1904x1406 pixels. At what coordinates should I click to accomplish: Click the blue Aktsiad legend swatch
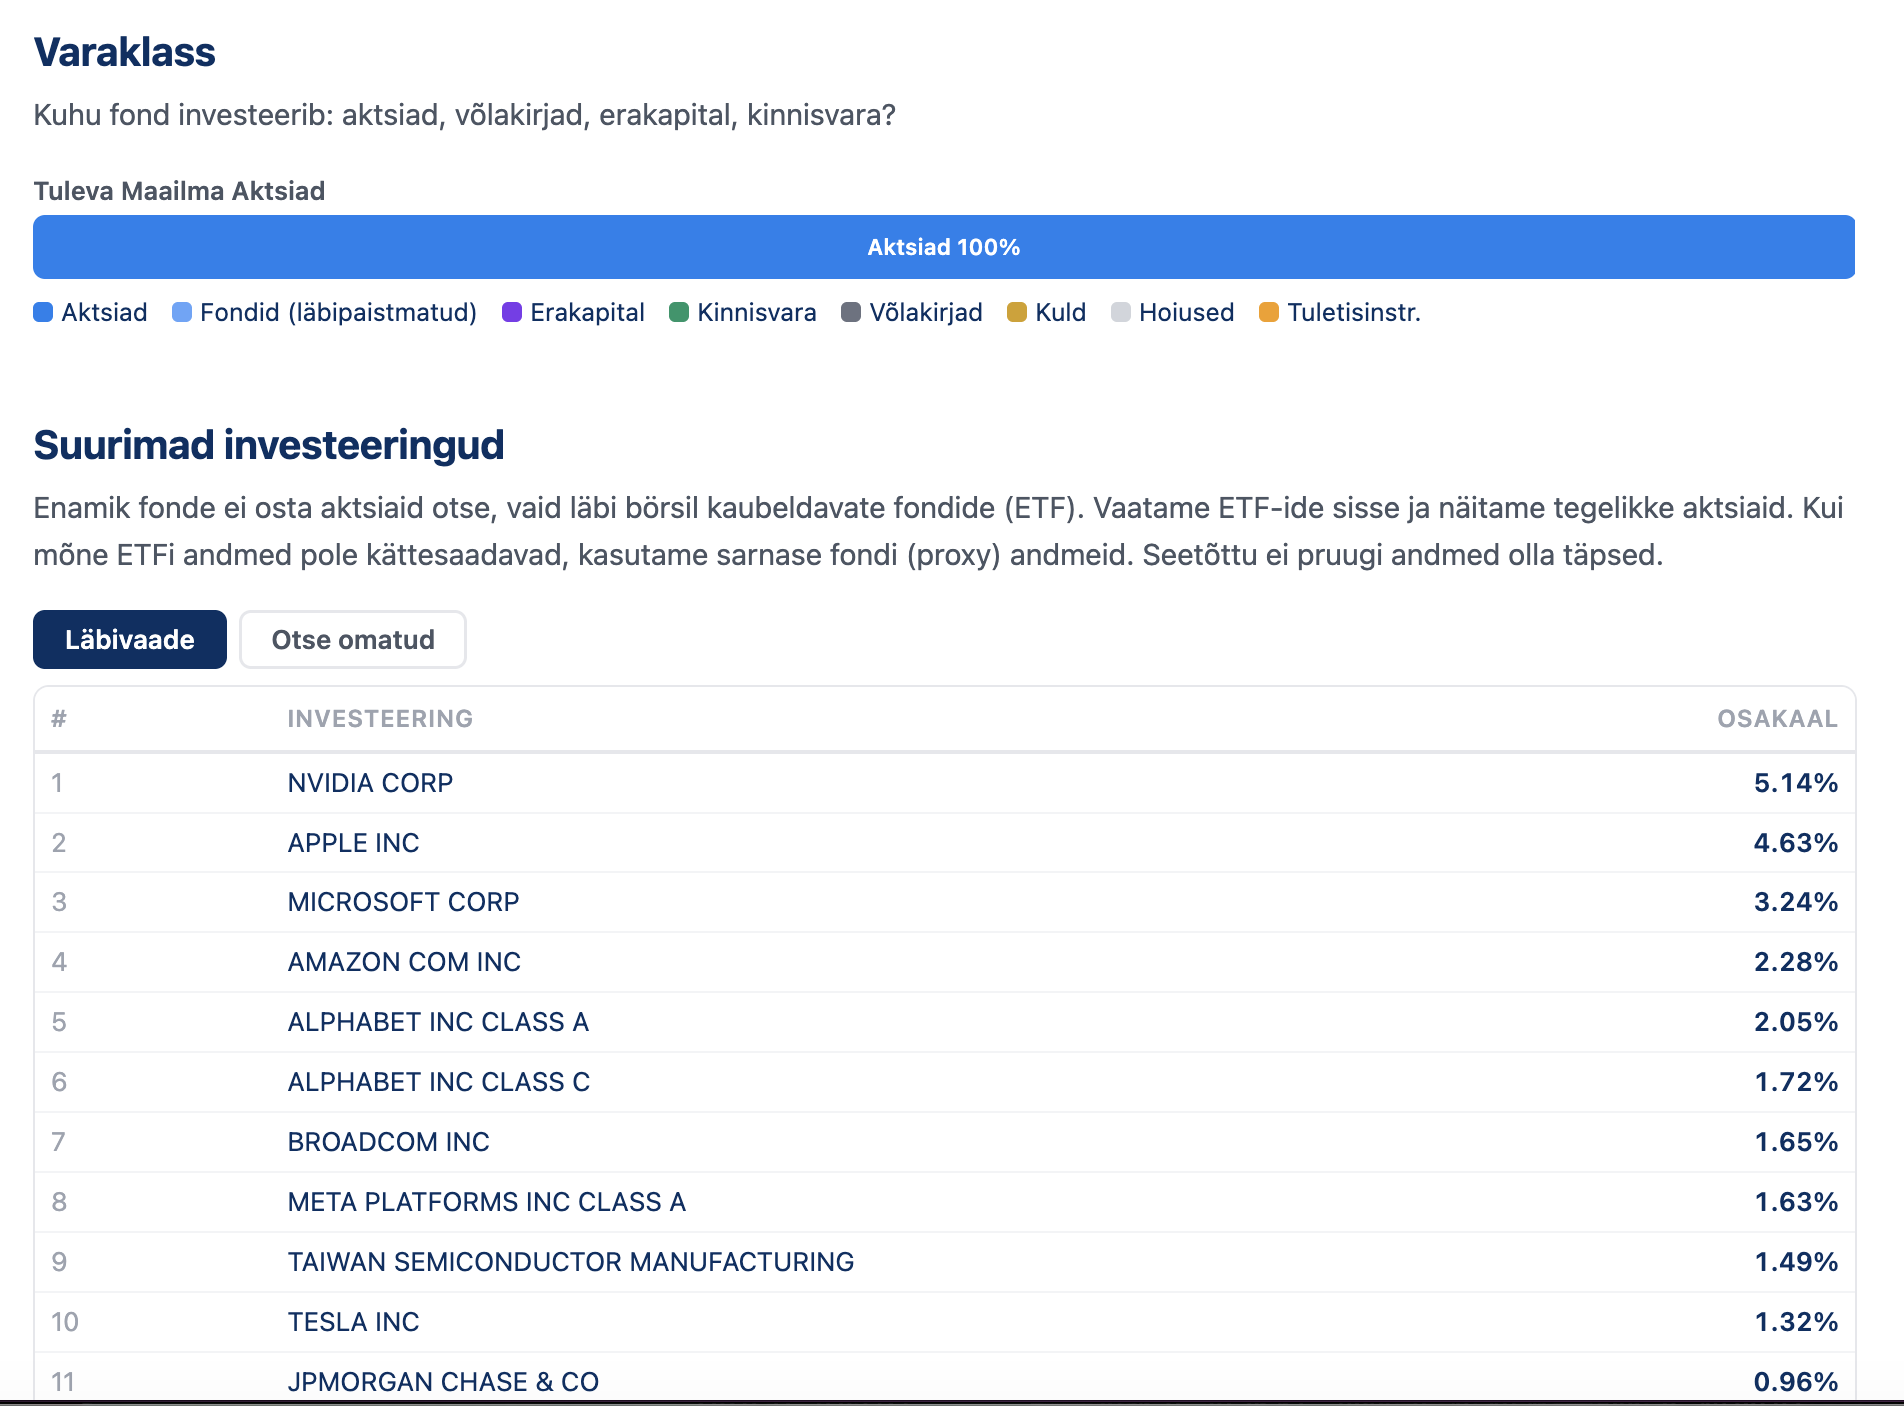[x=43, y=313]
